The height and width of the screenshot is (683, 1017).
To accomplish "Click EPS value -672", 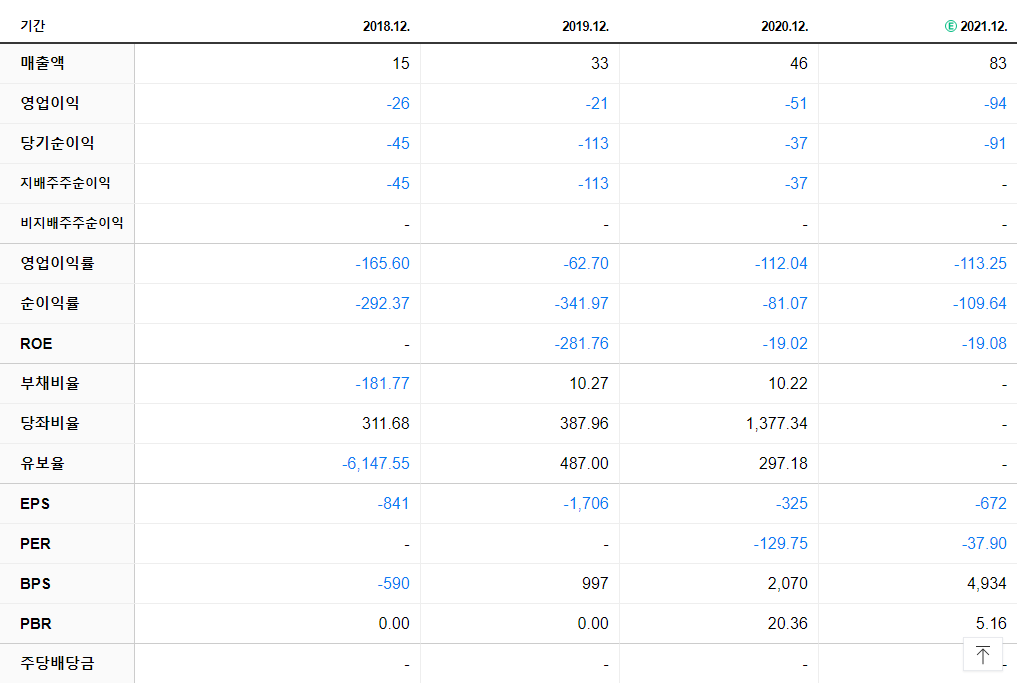I will click(x=991, y=503).
